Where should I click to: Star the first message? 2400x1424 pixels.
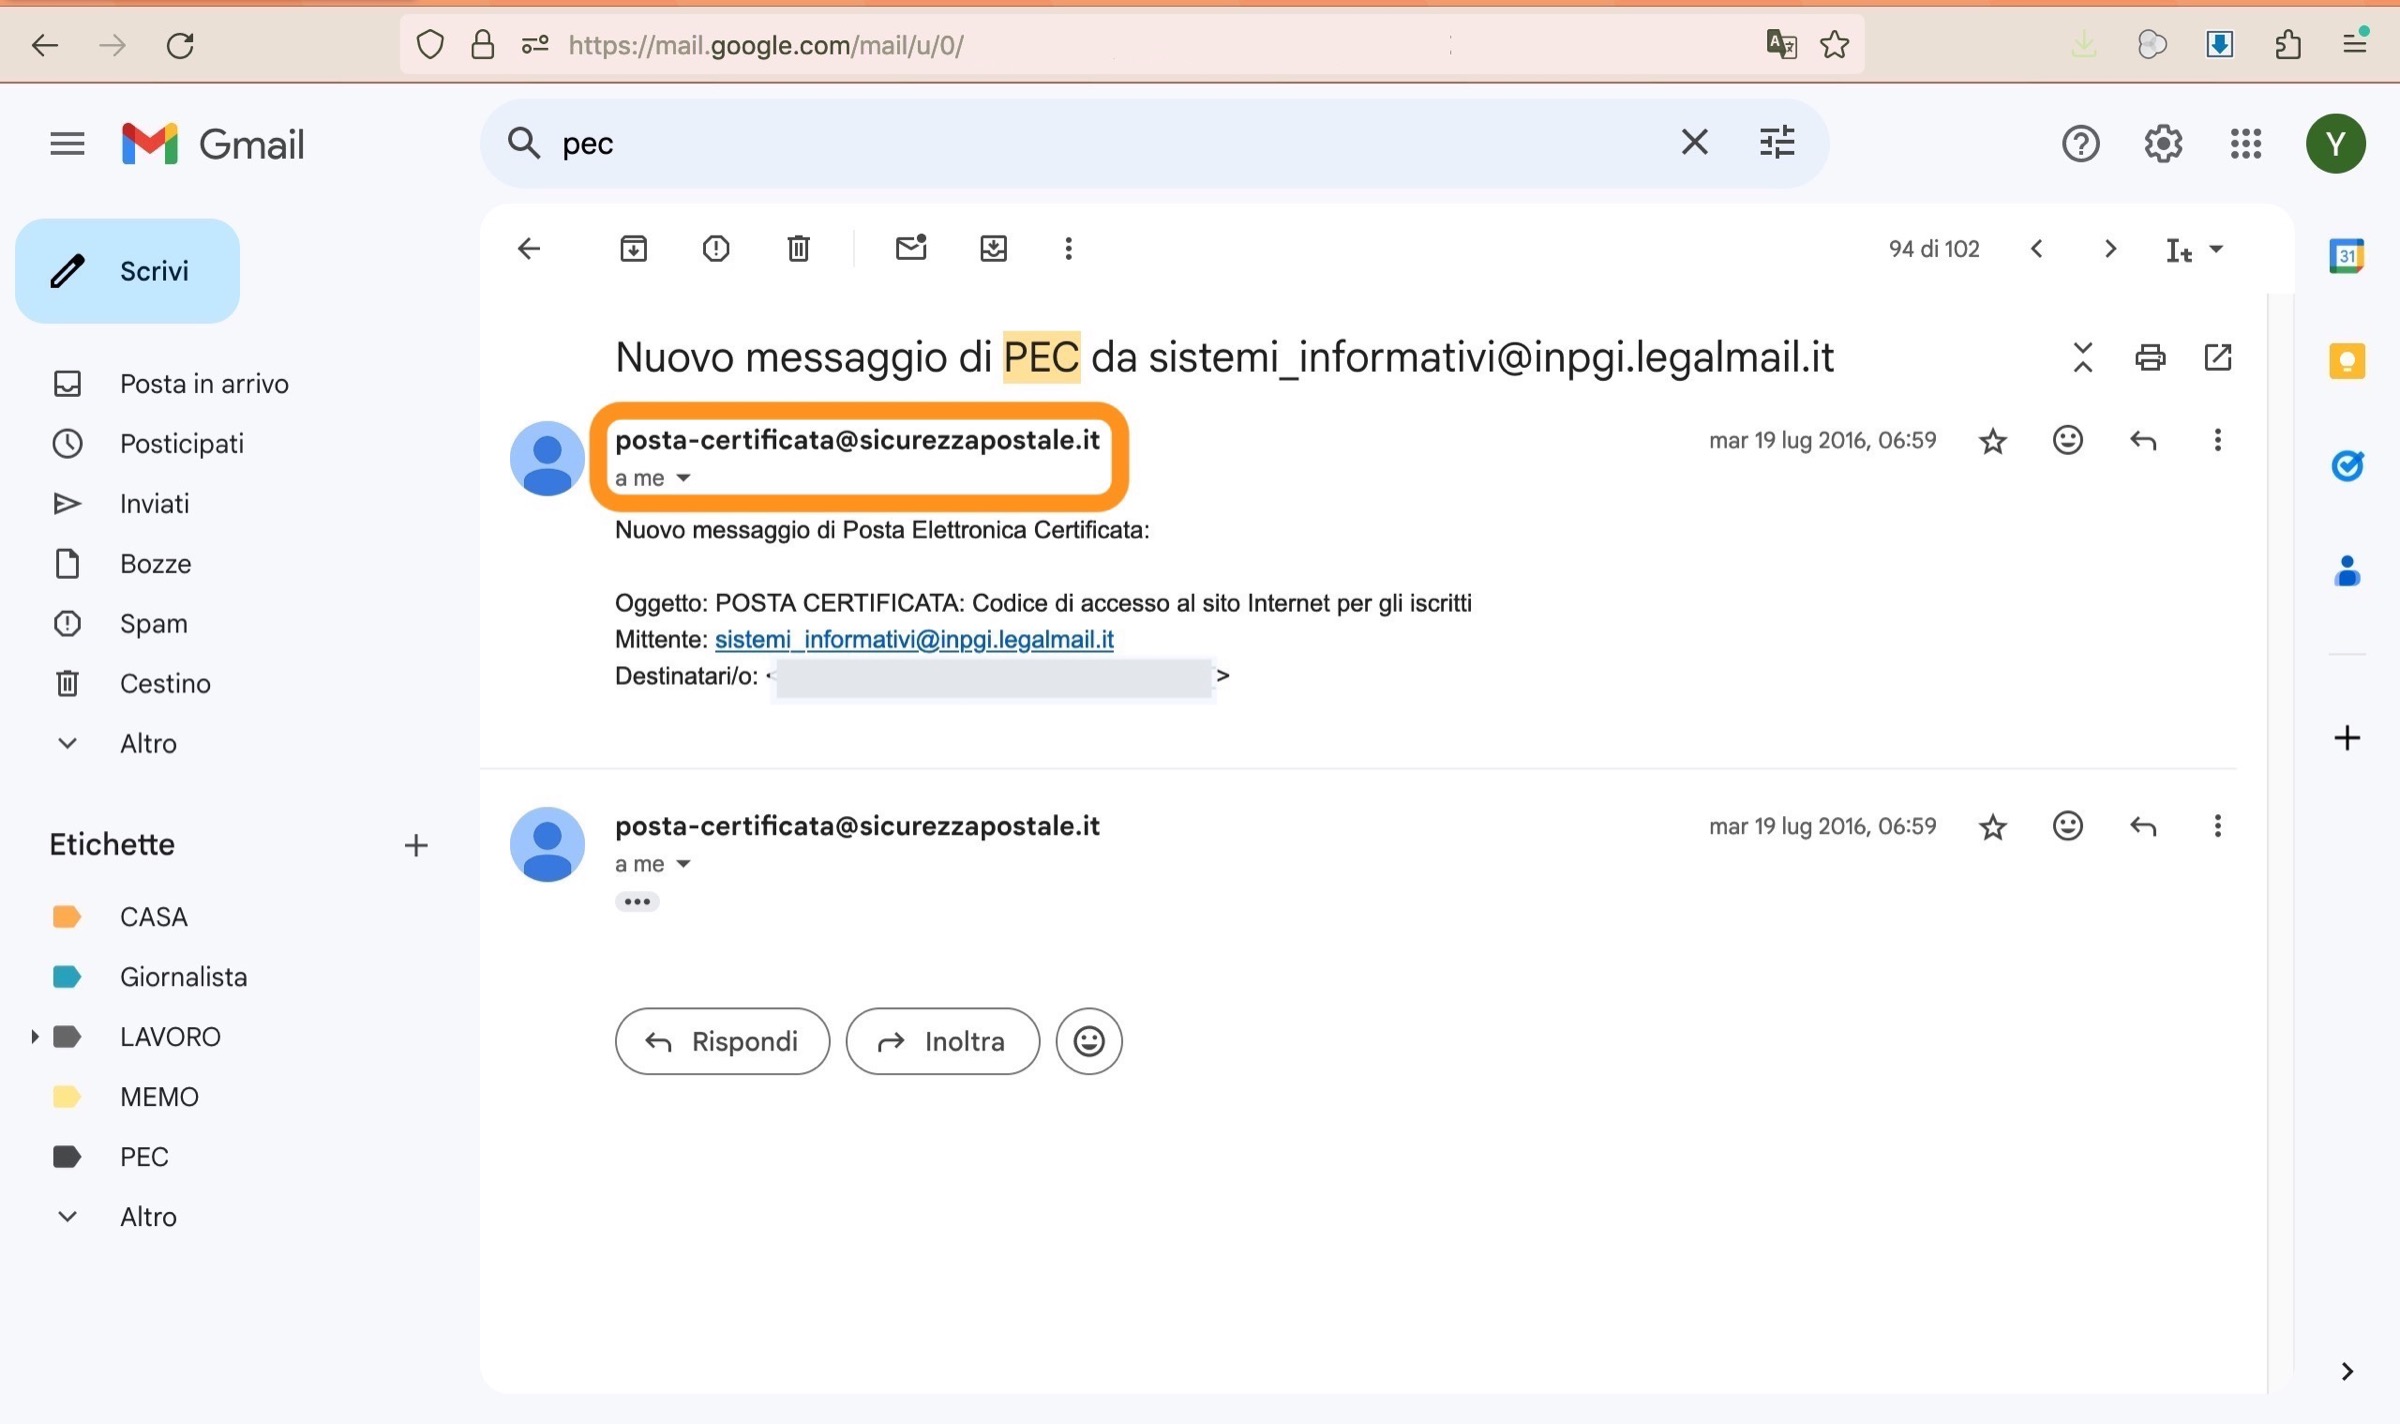tap(1993, 441)
